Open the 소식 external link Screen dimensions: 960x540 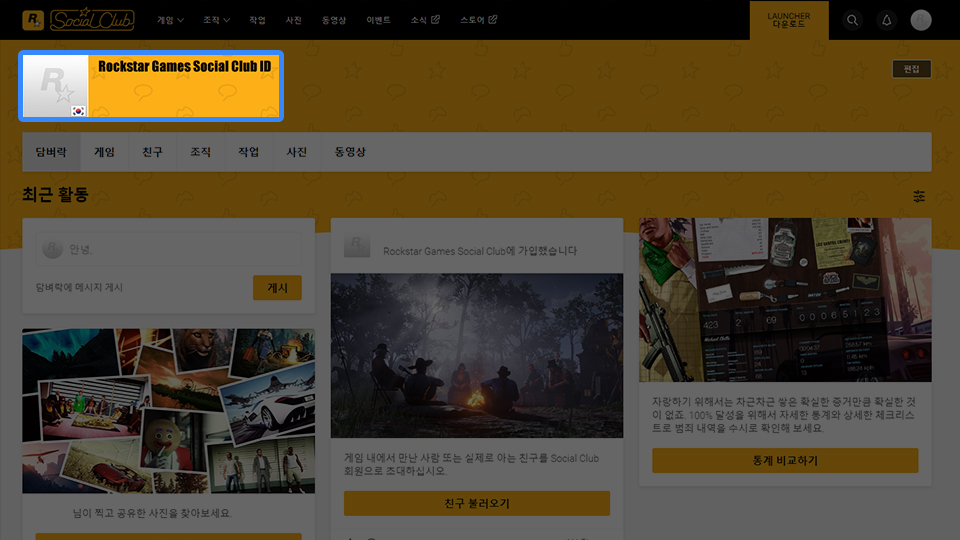pos(425,20)
